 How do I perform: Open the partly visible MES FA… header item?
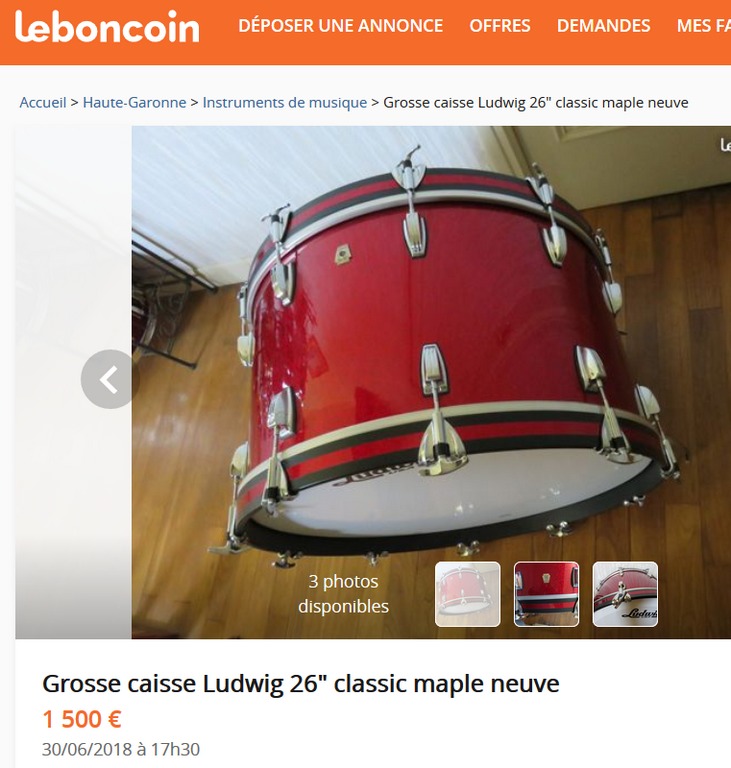point(704,25)
